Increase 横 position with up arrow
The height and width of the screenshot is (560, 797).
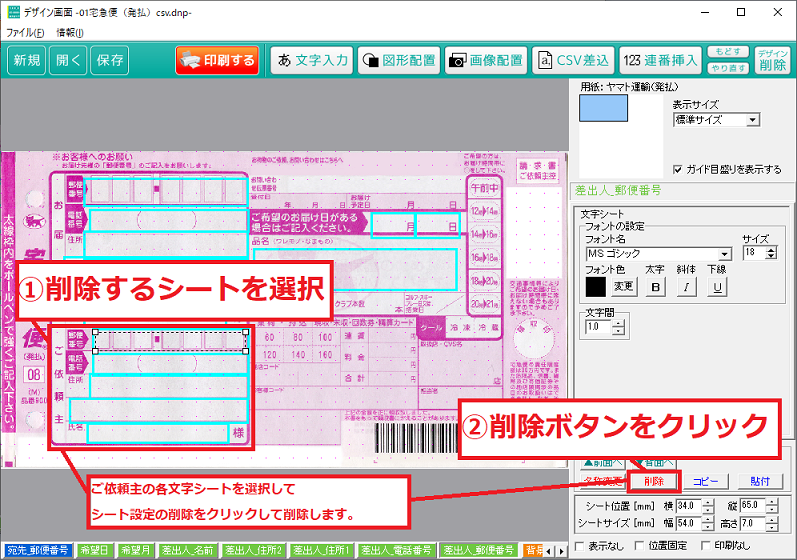coord(709,503)
